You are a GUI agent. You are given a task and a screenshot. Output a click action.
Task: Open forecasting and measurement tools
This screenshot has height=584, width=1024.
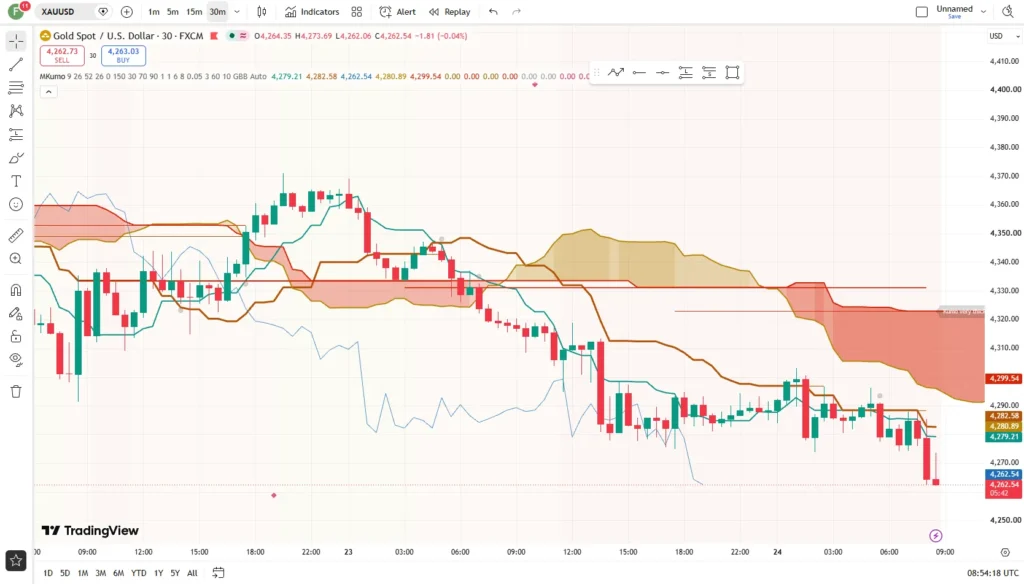tap(16, 135)
